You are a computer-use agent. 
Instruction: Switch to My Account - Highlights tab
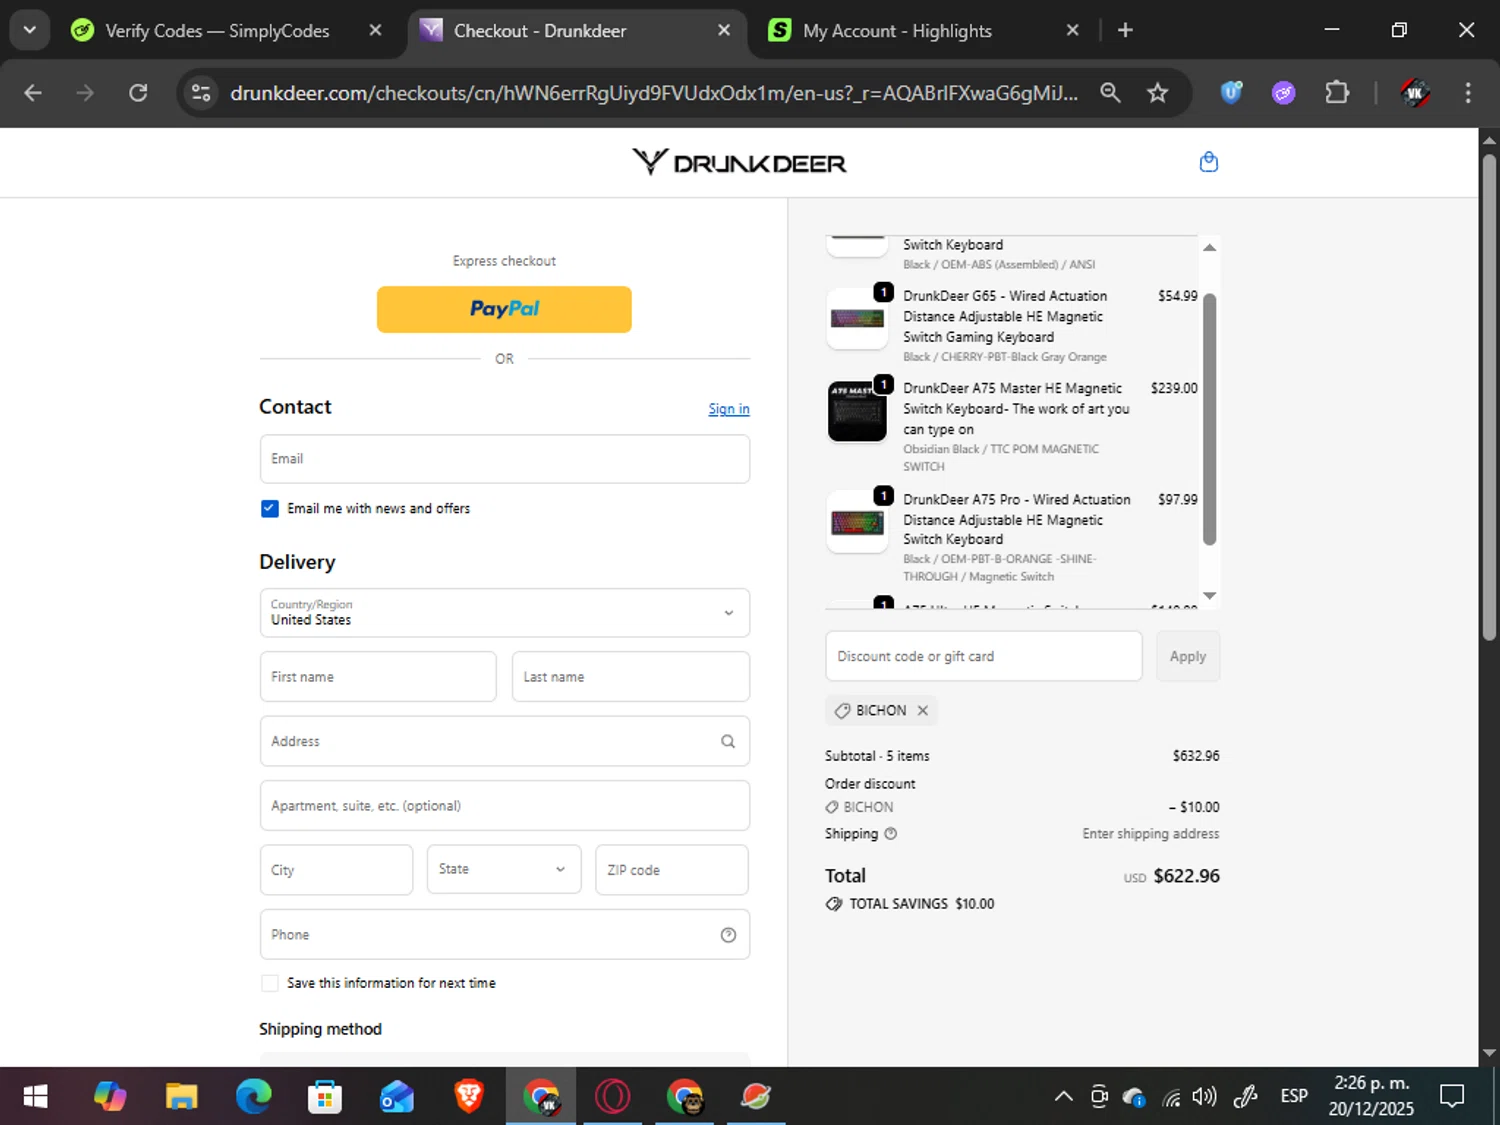click(x=897, y=31)
